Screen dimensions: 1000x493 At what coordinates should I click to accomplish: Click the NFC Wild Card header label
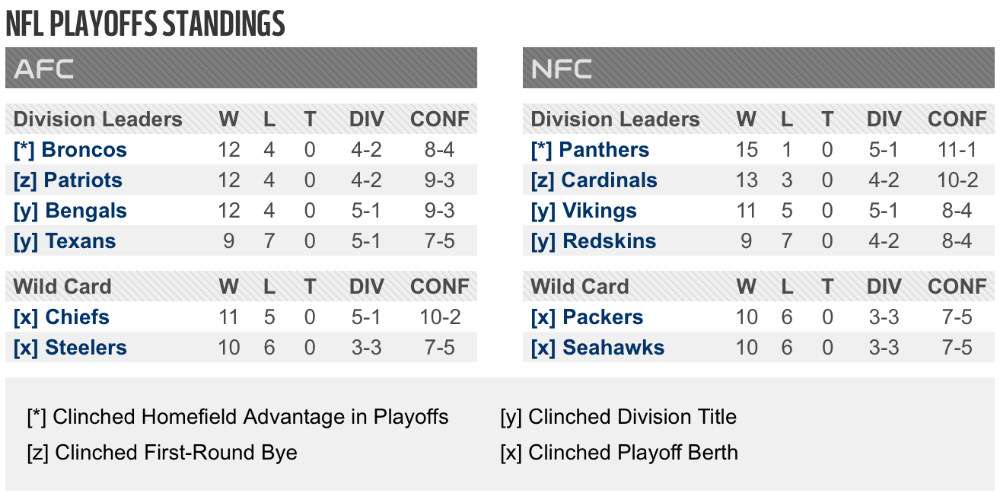click(x=579, y=287)
